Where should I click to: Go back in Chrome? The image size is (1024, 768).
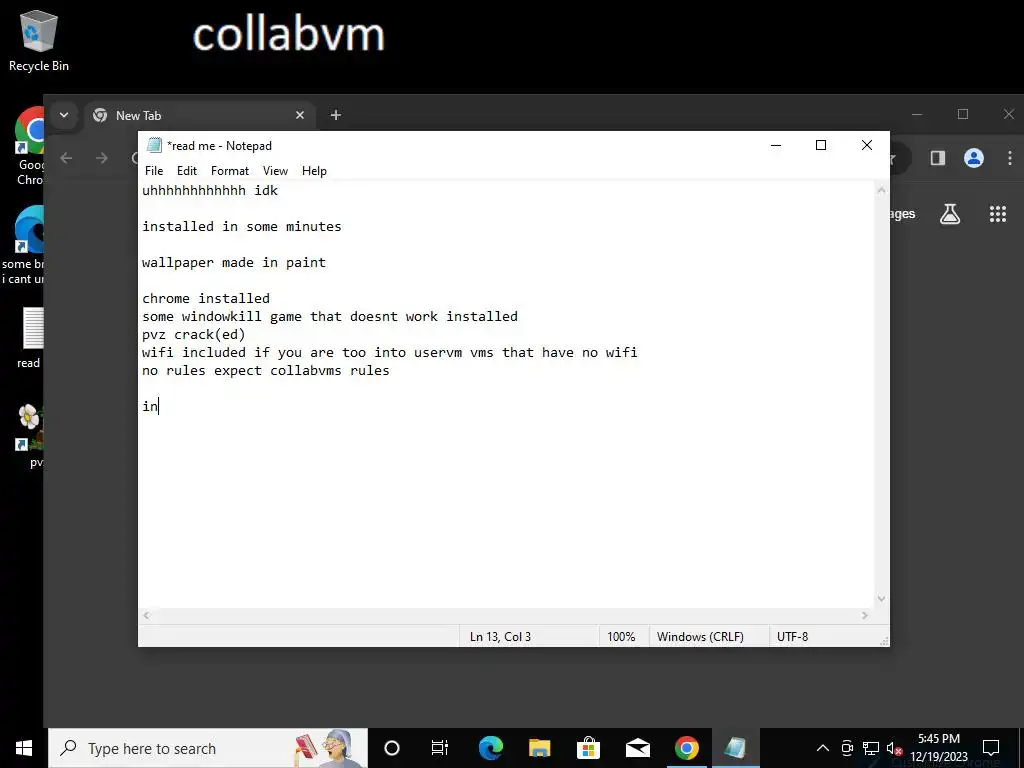point(66,157)
